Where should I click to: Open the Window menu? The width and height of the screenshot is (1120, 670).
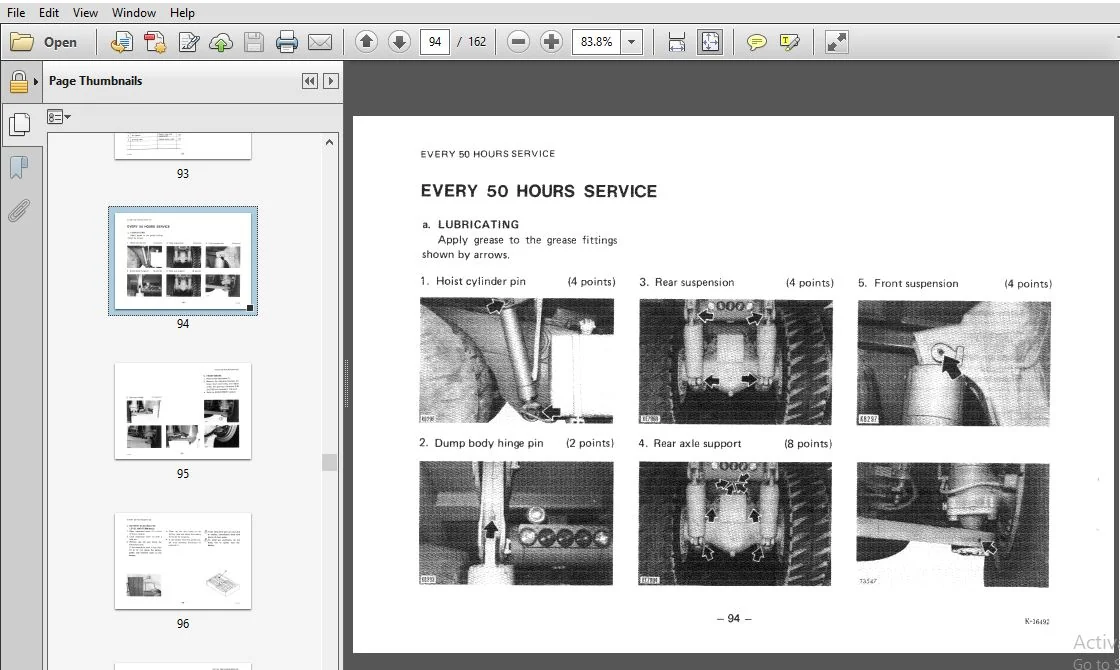134,12
